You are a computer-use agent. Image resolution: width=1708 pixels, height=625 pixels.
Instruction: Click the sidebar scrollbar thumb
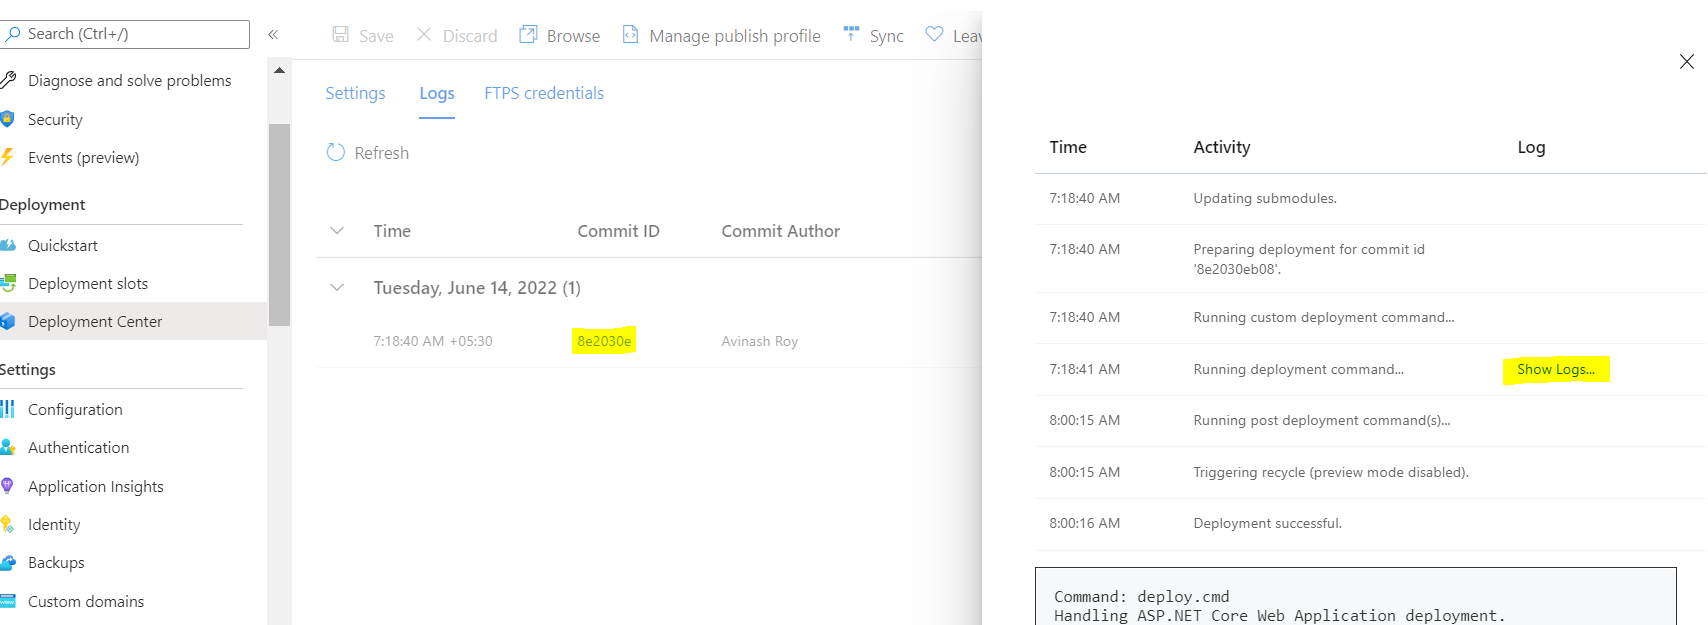[279, 224]
